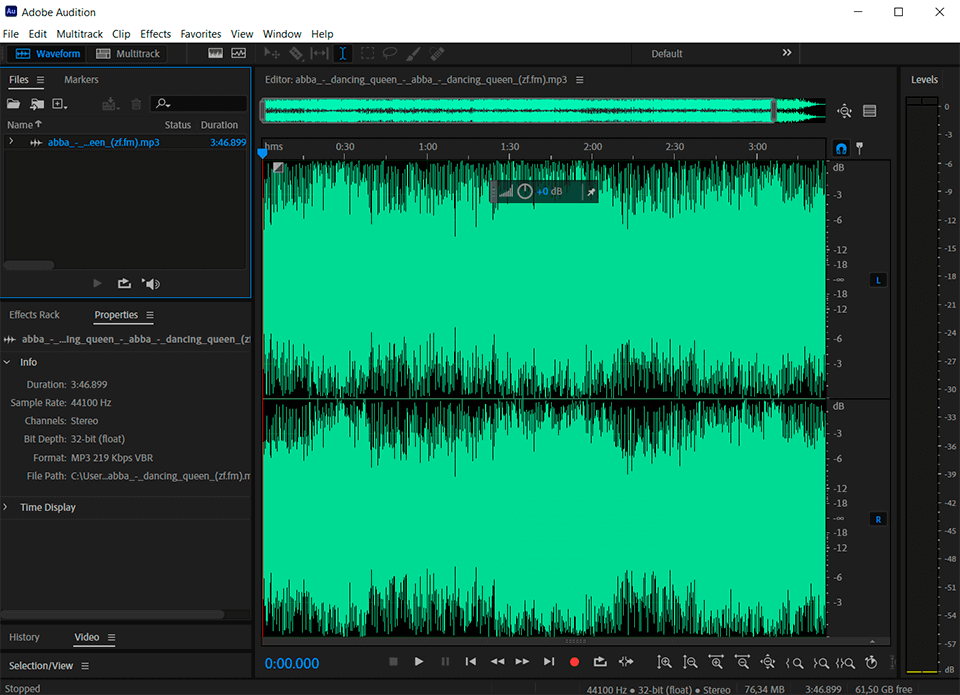Viewport: 960px width, 695px height.
Task: Select the Paintbrush Selection tool
Action: (x=414, y=54)
